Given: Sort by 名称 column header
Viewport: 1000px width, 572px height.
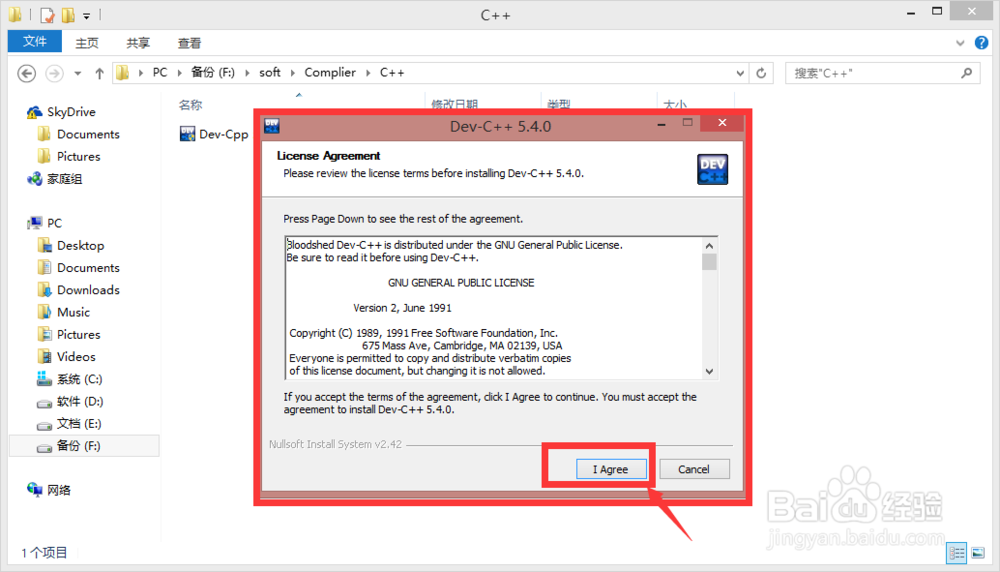Looking at the screenshot, I should pyautogui.click(x=190, y=105).
